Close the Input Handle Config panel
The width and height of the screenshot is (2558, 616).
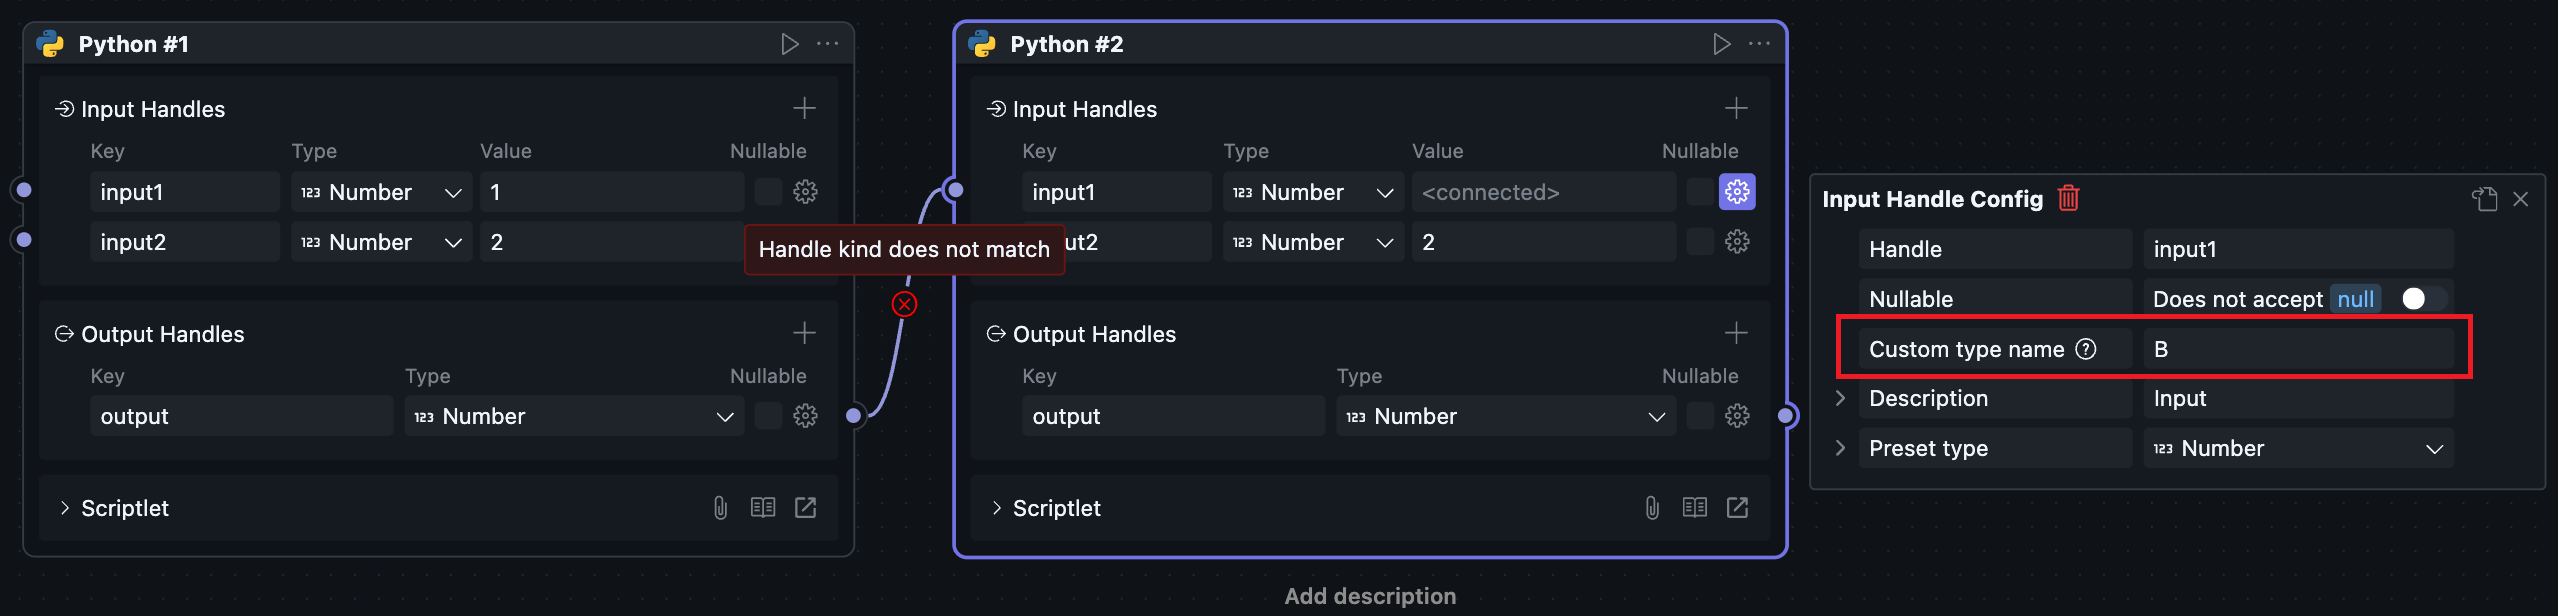pyautogui.click(x=2520, y=199)
